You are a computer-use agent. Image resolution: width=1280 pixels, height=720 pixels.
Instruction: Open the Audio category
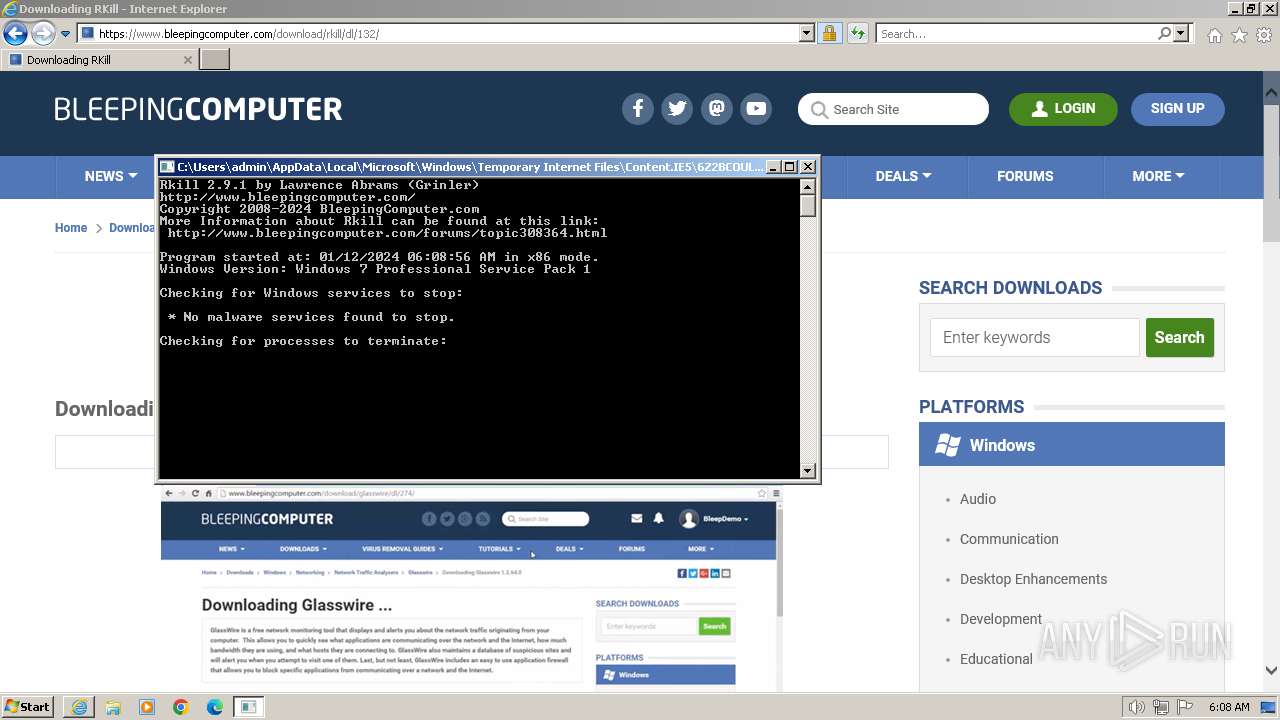pos(978,499)
